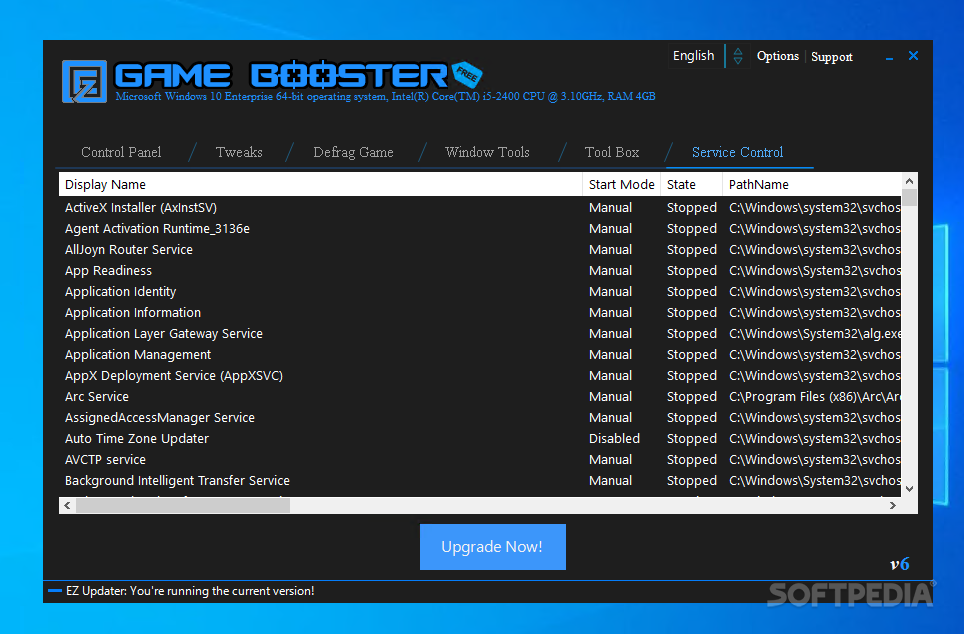Click the EZ Updater status message
Viewport: 964px width, 634px height.
[x=190, y=591]
